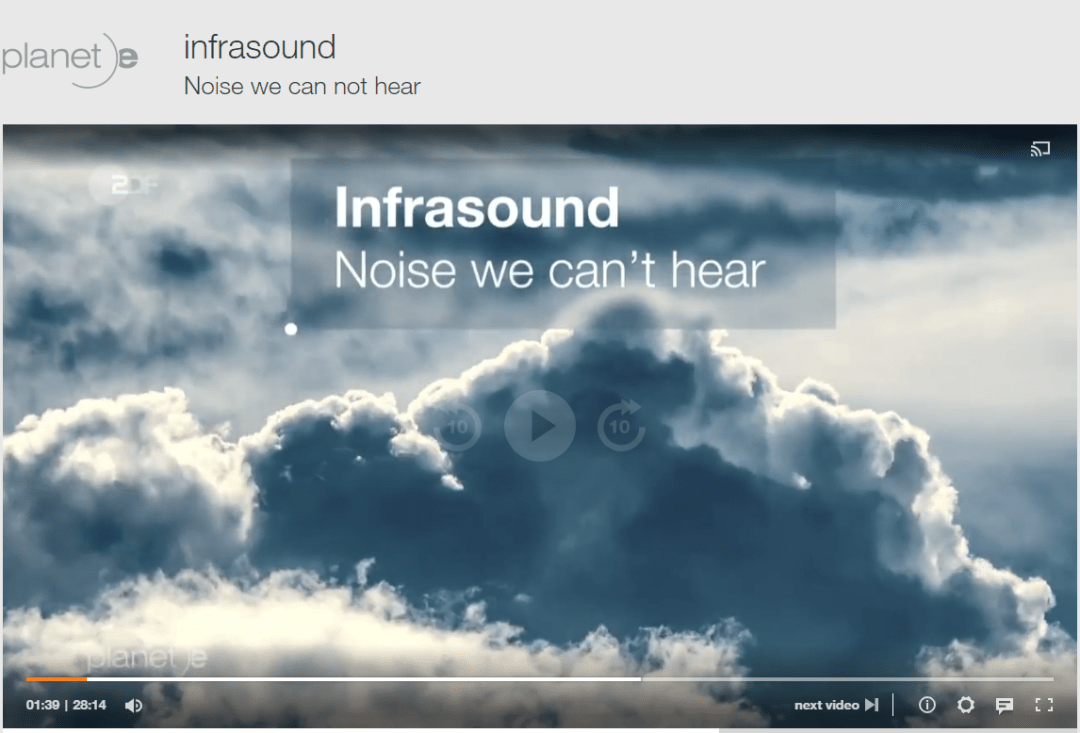Jump to the next video
1080x733 pixels.
pyautogui.click(x=826, y=705)
